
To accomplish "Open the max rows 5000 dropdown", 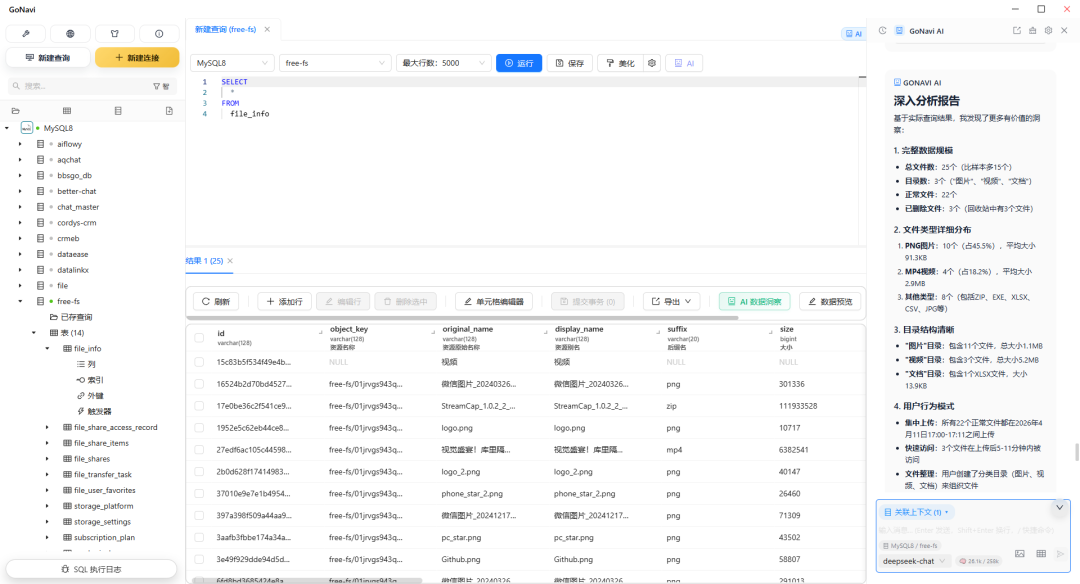I will tap(443, 63).
